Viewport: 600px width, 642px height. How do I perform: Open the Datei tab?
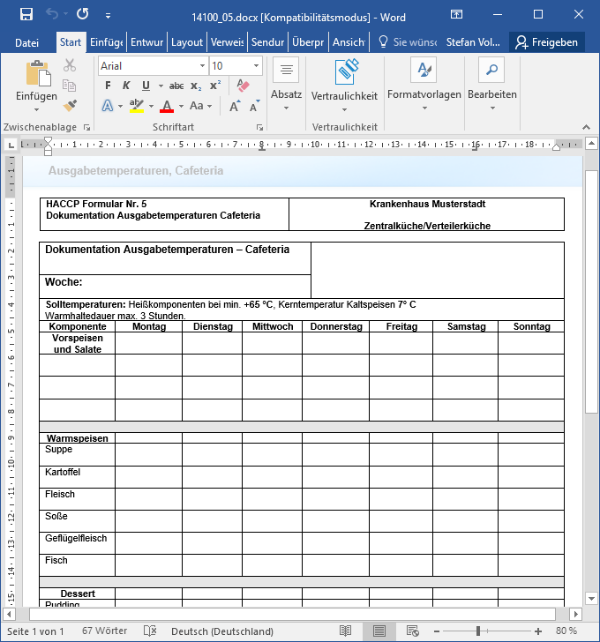(x=27, y=42)
